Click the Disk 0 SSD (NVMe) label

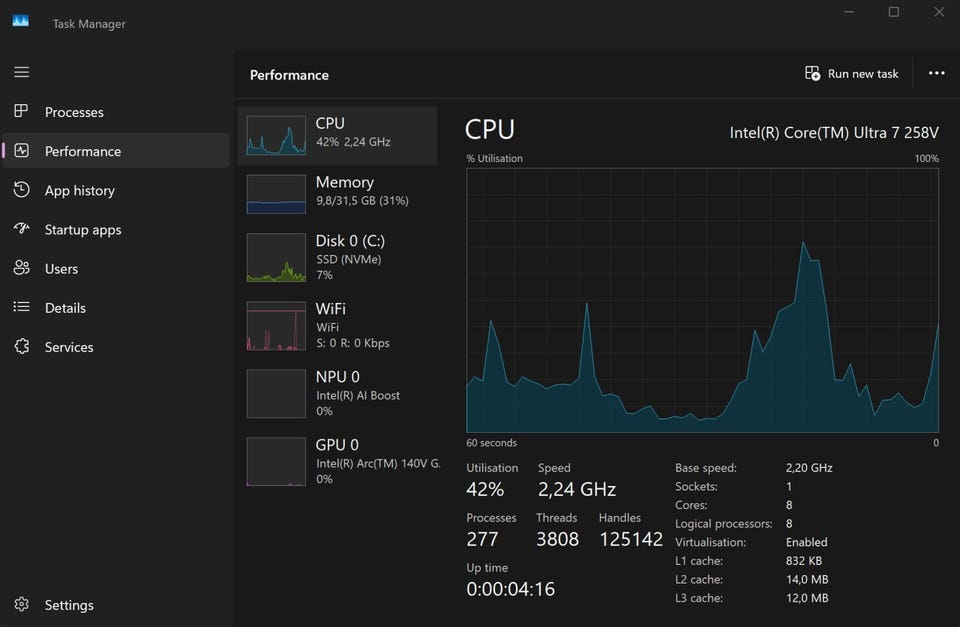(348, 260)
